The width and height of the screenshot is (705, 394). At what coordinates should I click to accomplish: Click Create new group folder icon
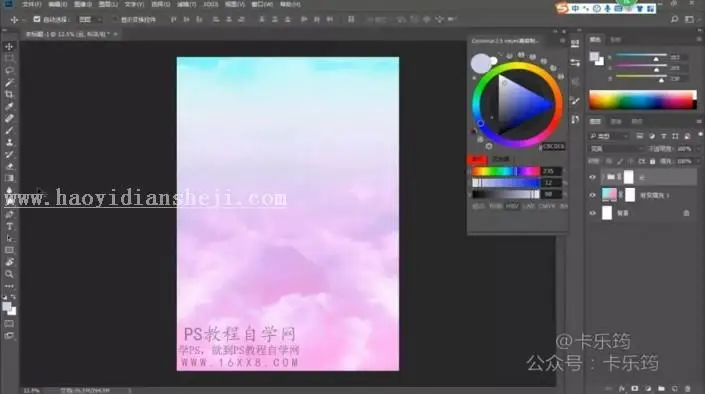point(661,388)
